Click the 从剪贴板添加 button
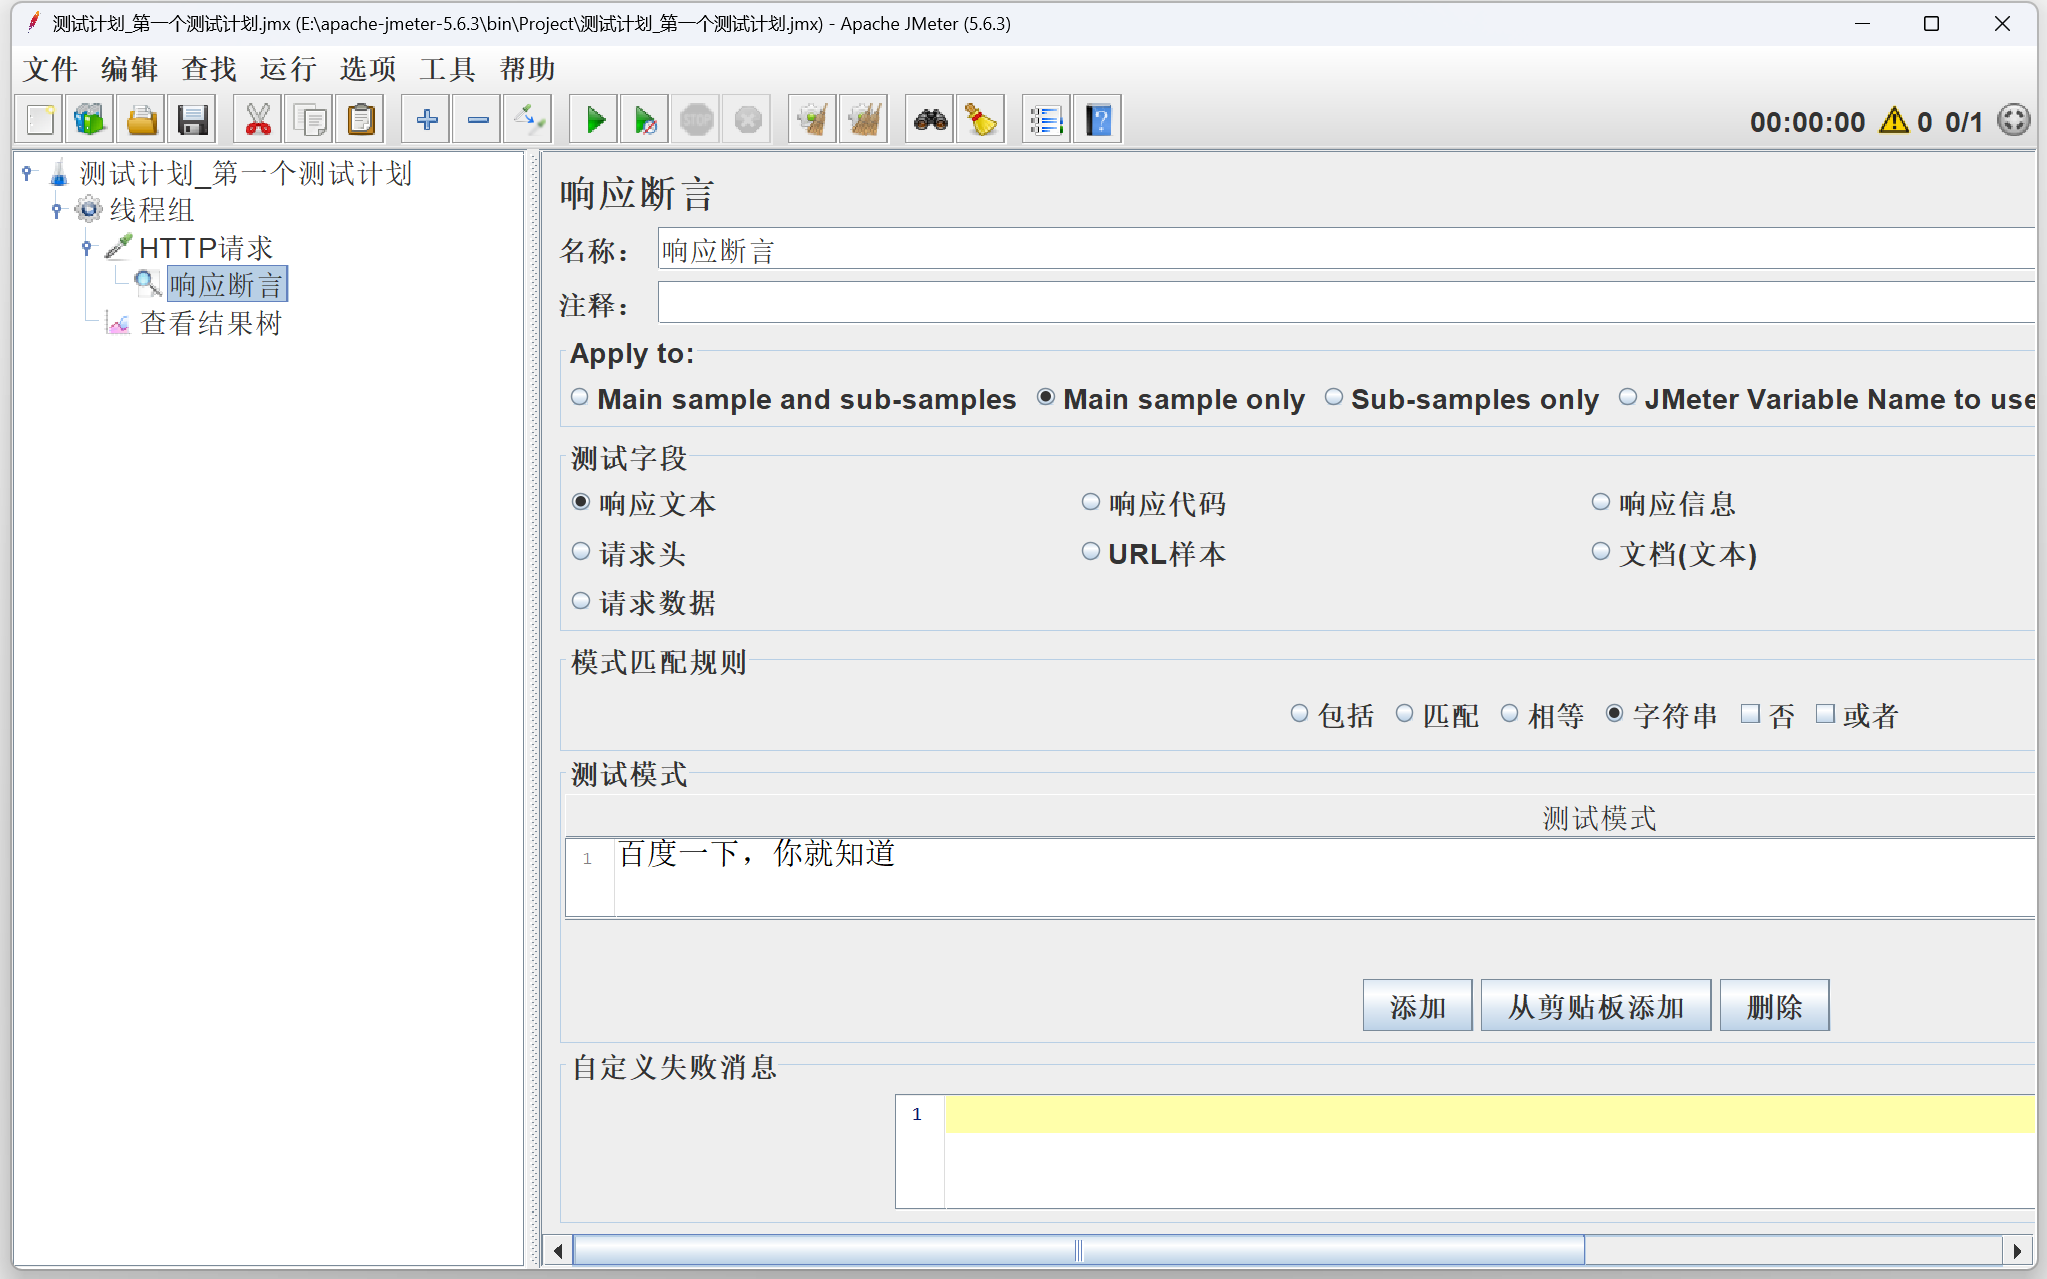The image size is (2047, 1279). click(1596, 1006)
